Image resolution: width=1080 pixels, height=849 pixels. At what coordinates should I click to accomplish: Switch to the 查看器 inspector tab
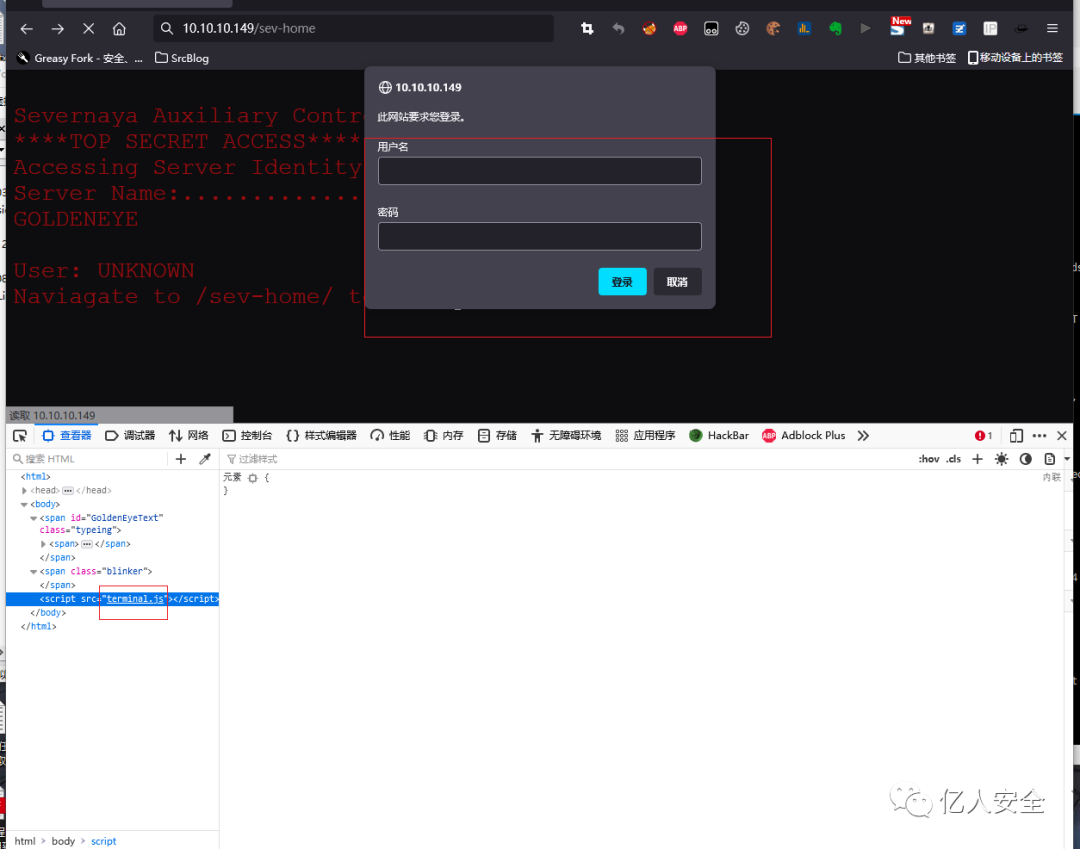tap(67, 436)
